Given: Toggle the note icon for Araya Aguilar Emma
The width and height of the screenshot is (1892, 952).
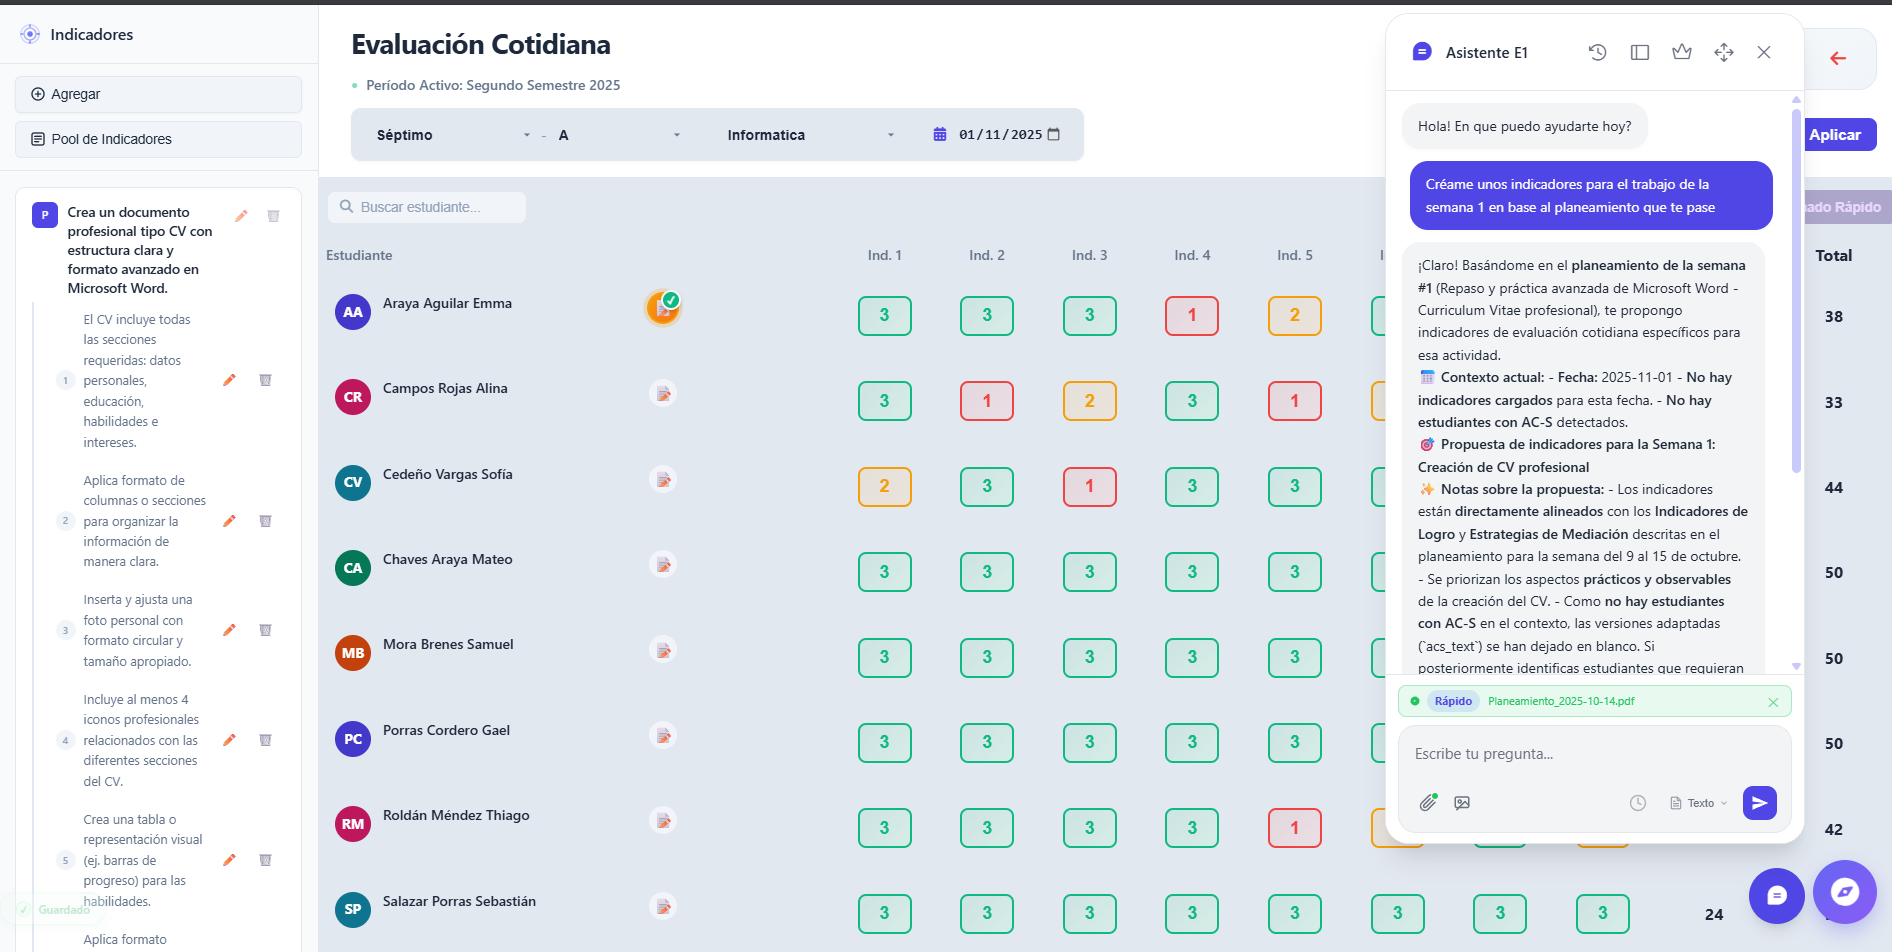Looking at the screenshot, I should pos(663,308).
